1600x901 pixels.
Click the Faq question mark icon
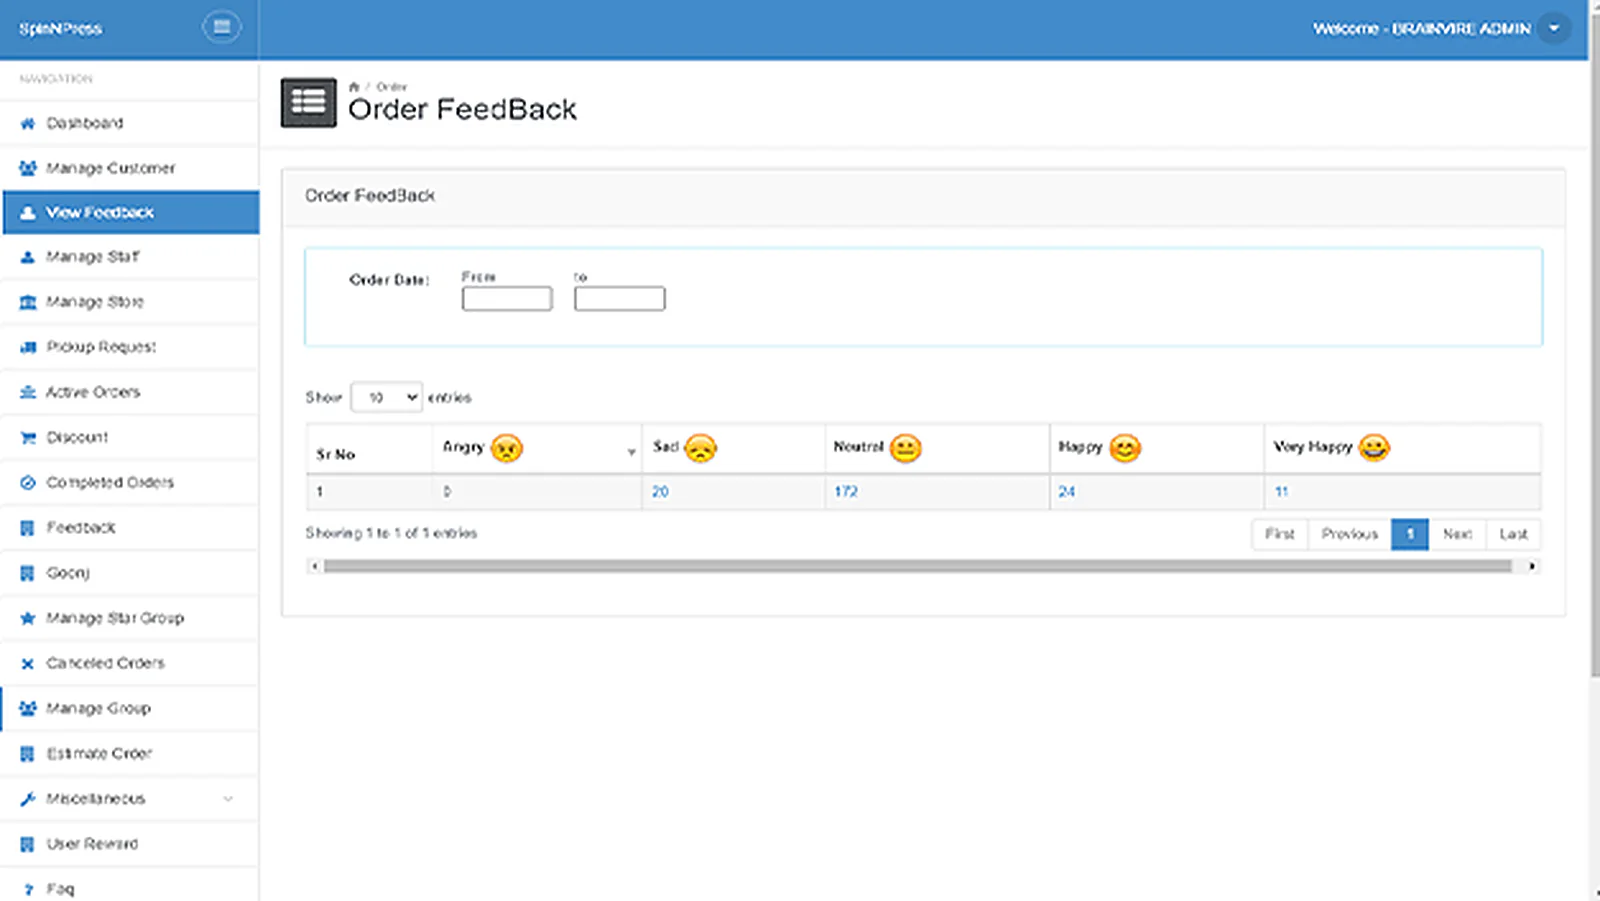(x=28, y=889)
